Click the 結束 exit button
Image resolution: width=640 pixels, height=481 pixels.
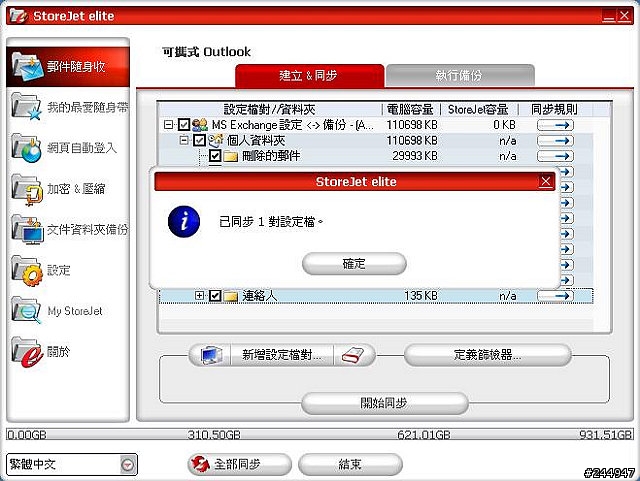(x=350, y=464)
